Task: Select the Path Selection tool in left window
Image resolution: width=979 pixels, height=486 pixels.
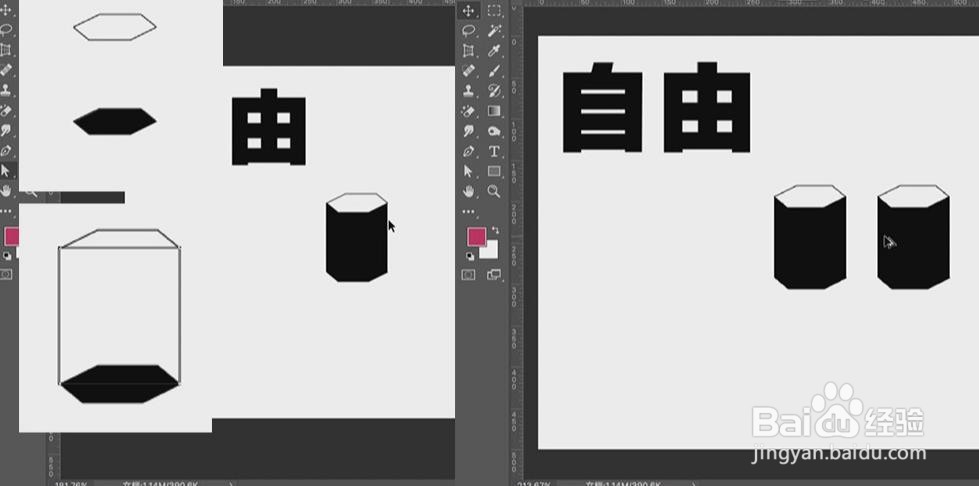Action: (6, 171)
